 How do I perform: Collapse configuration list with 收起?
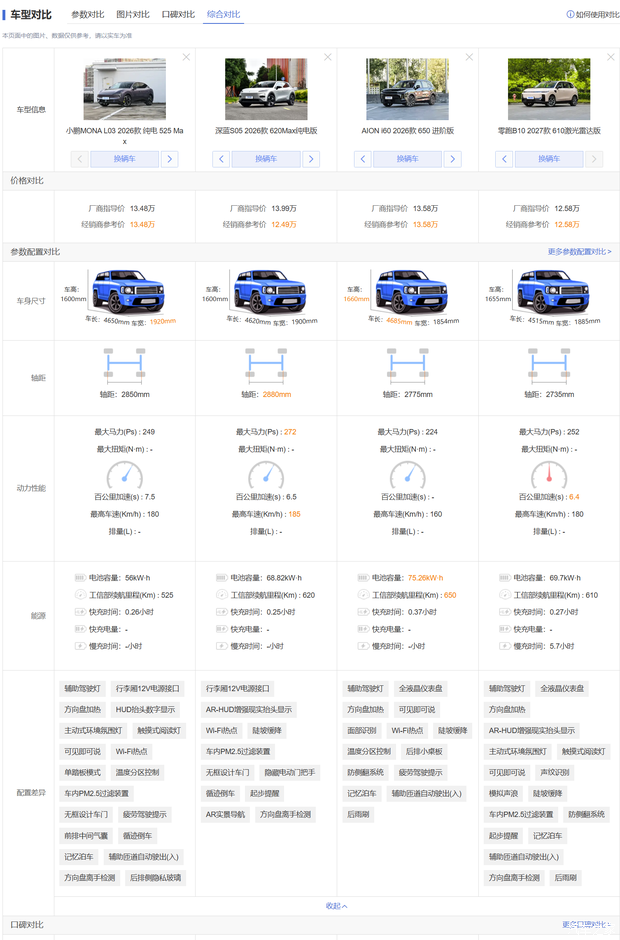[x=336, y=906]
